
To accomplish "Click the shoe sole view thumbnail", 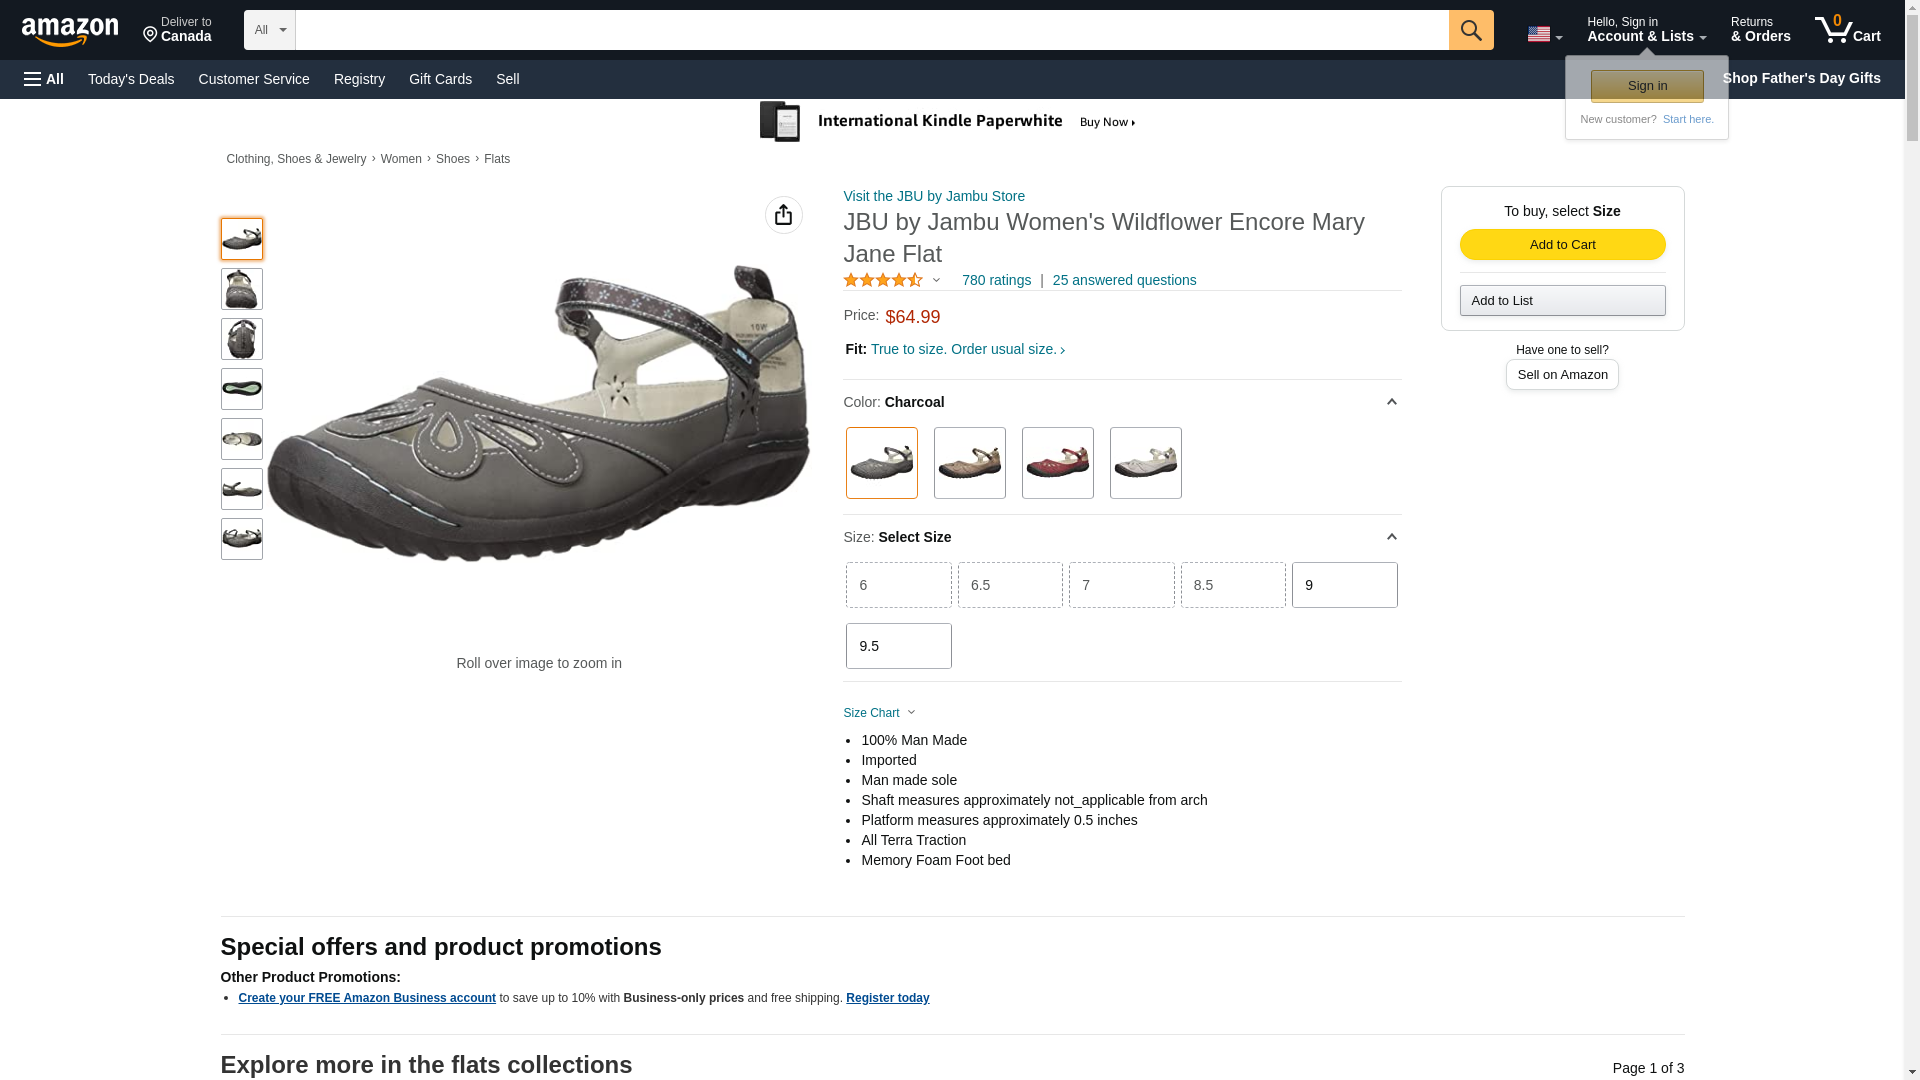I will (242, 389).
